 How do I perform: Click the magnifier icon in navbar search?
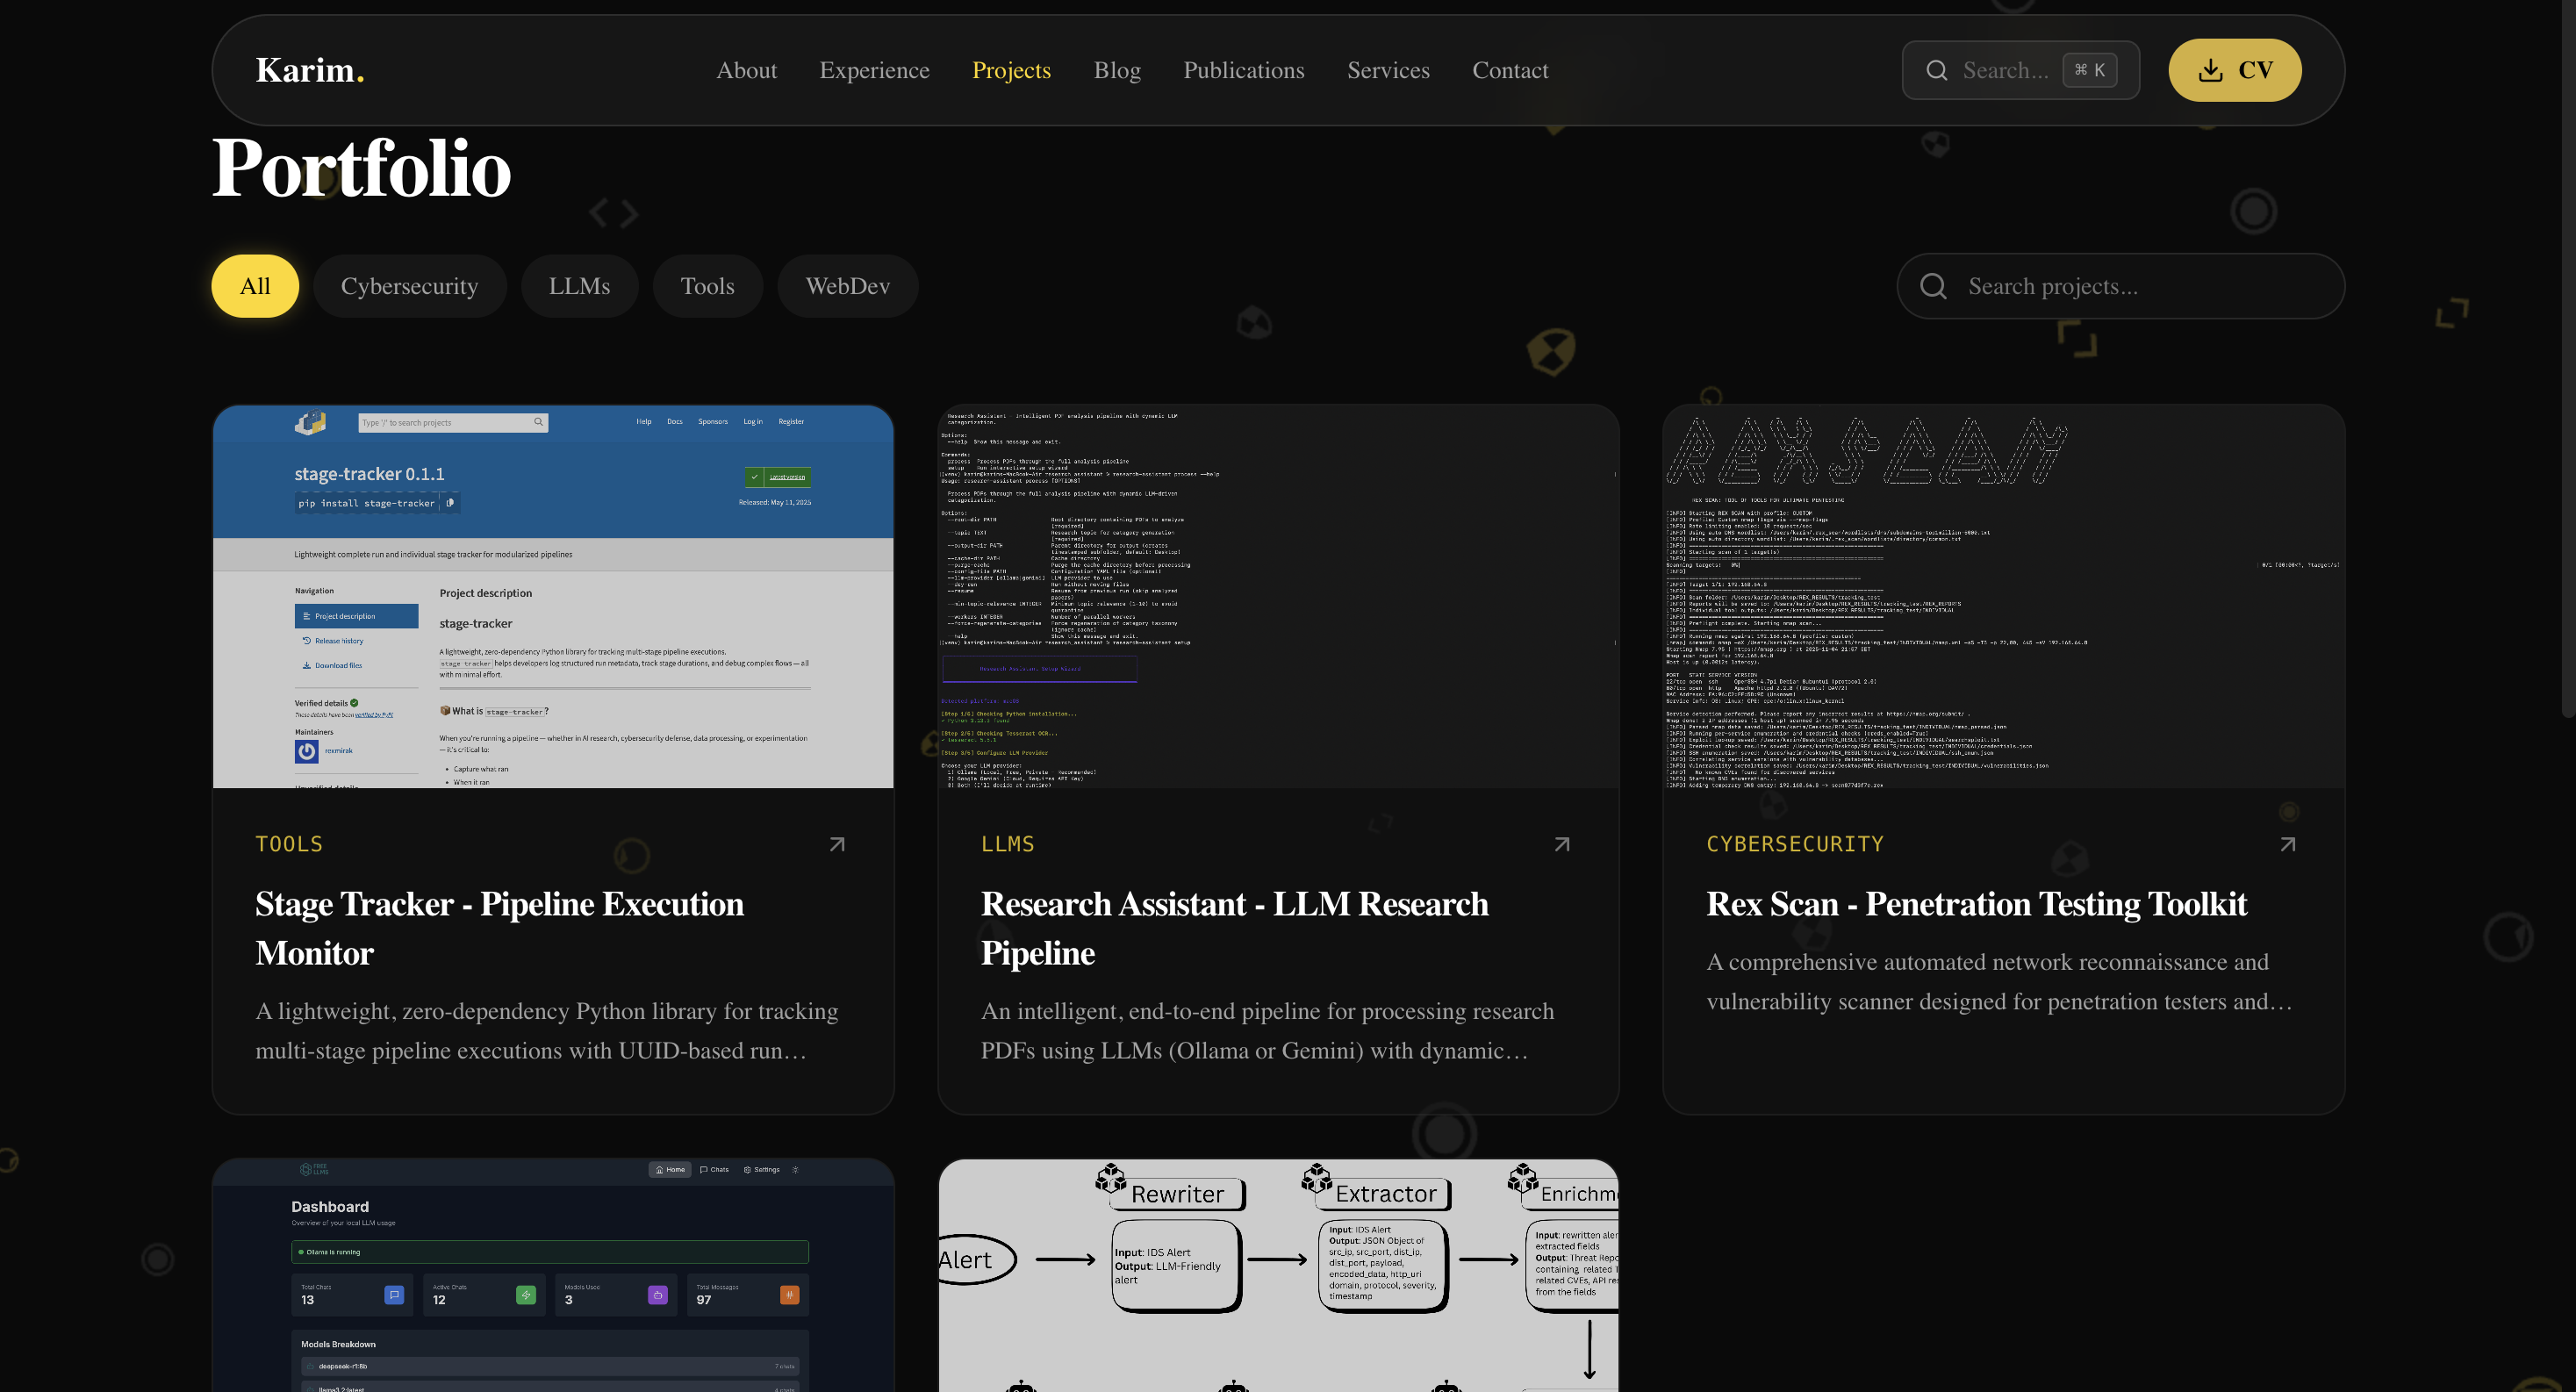pos(1937,70)
